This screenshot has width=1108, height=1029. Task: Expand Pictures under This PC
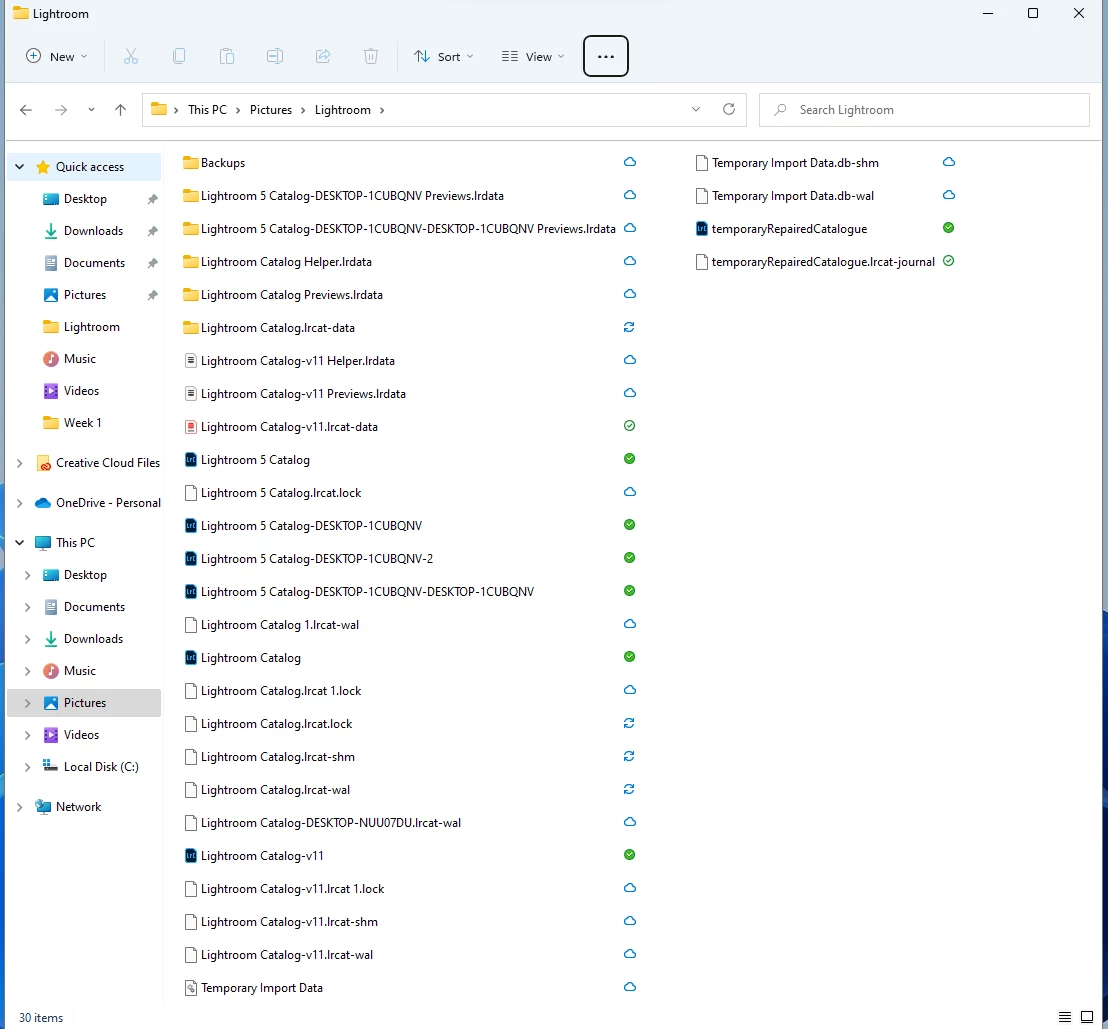click(28, 703)
